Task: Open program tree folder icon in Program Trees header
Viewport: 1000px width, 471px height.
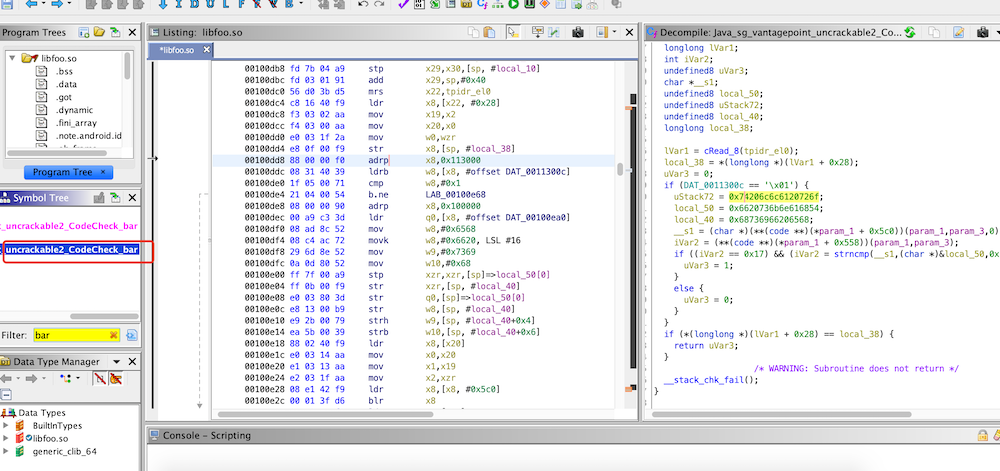Action: click(x=99, y=33)
